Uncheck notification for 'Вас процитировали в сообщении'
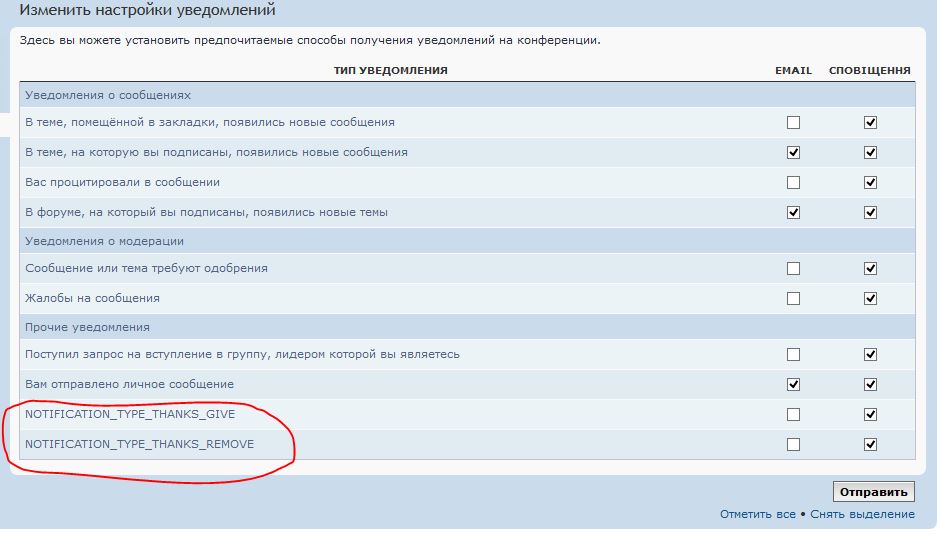 (x=870, y=183)
